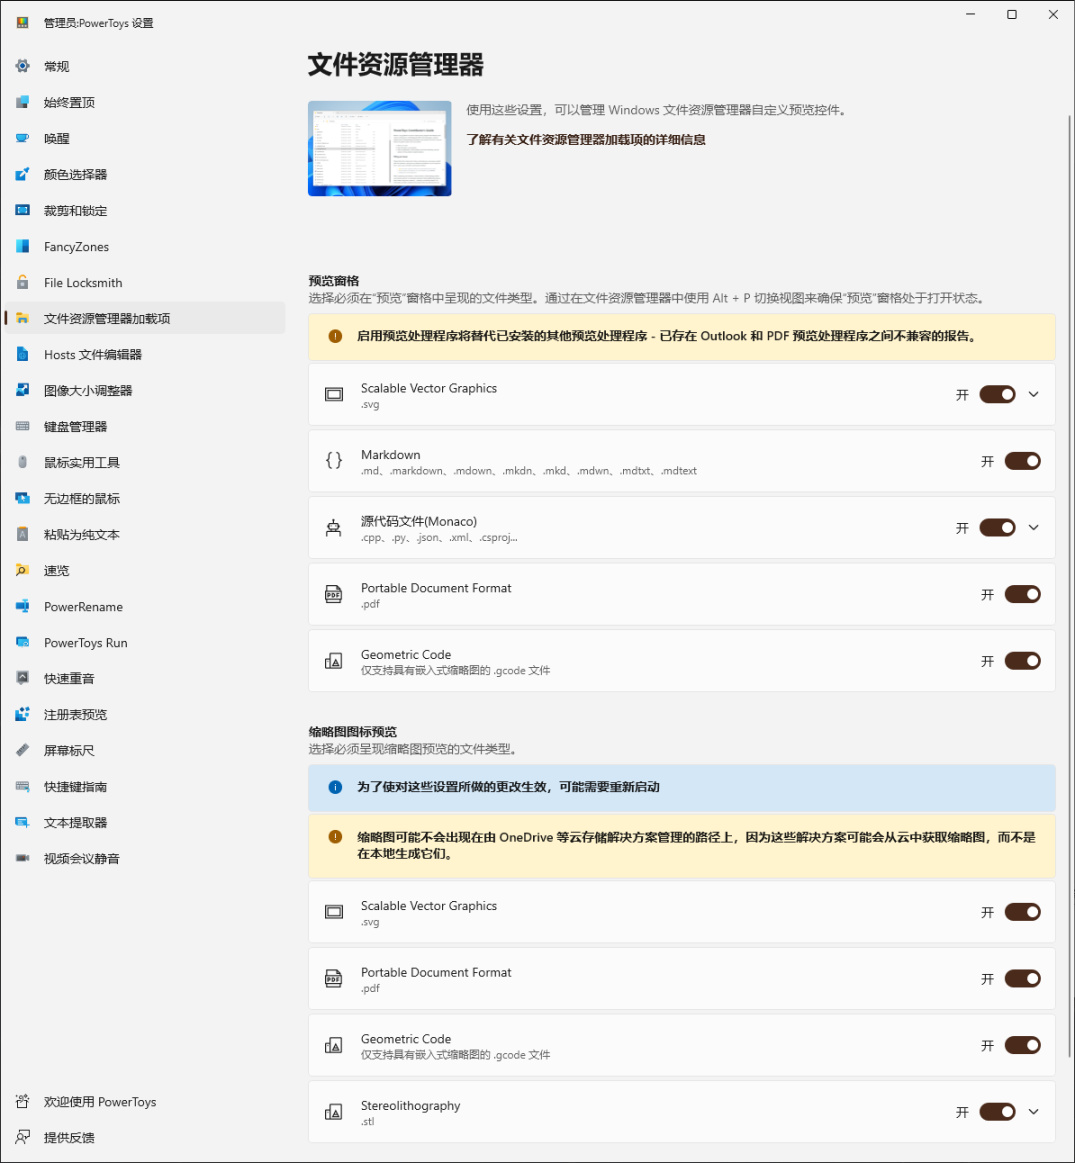
Task: Click the Outlook PDF incompatibility warning
Action: pos(682,336)
